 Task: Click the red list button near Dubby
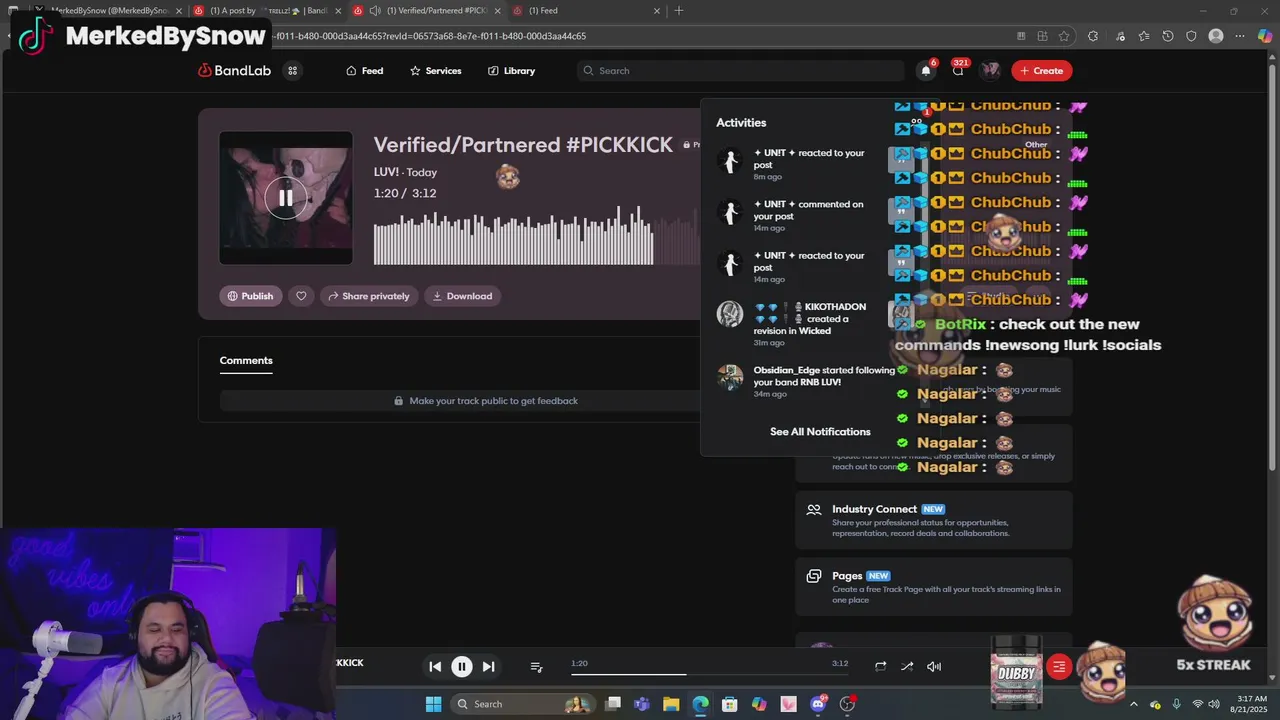coord(1059,667)
